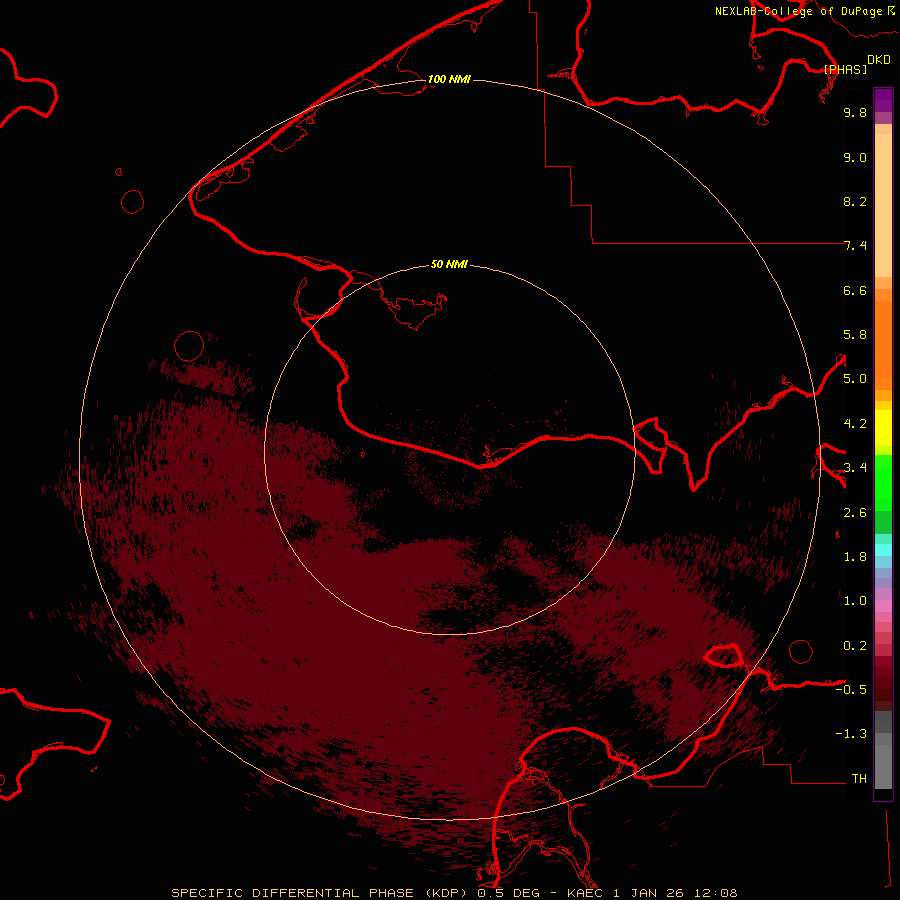
Task: Click the pink segment of the color bar
Action: click(x=883, y=606)
